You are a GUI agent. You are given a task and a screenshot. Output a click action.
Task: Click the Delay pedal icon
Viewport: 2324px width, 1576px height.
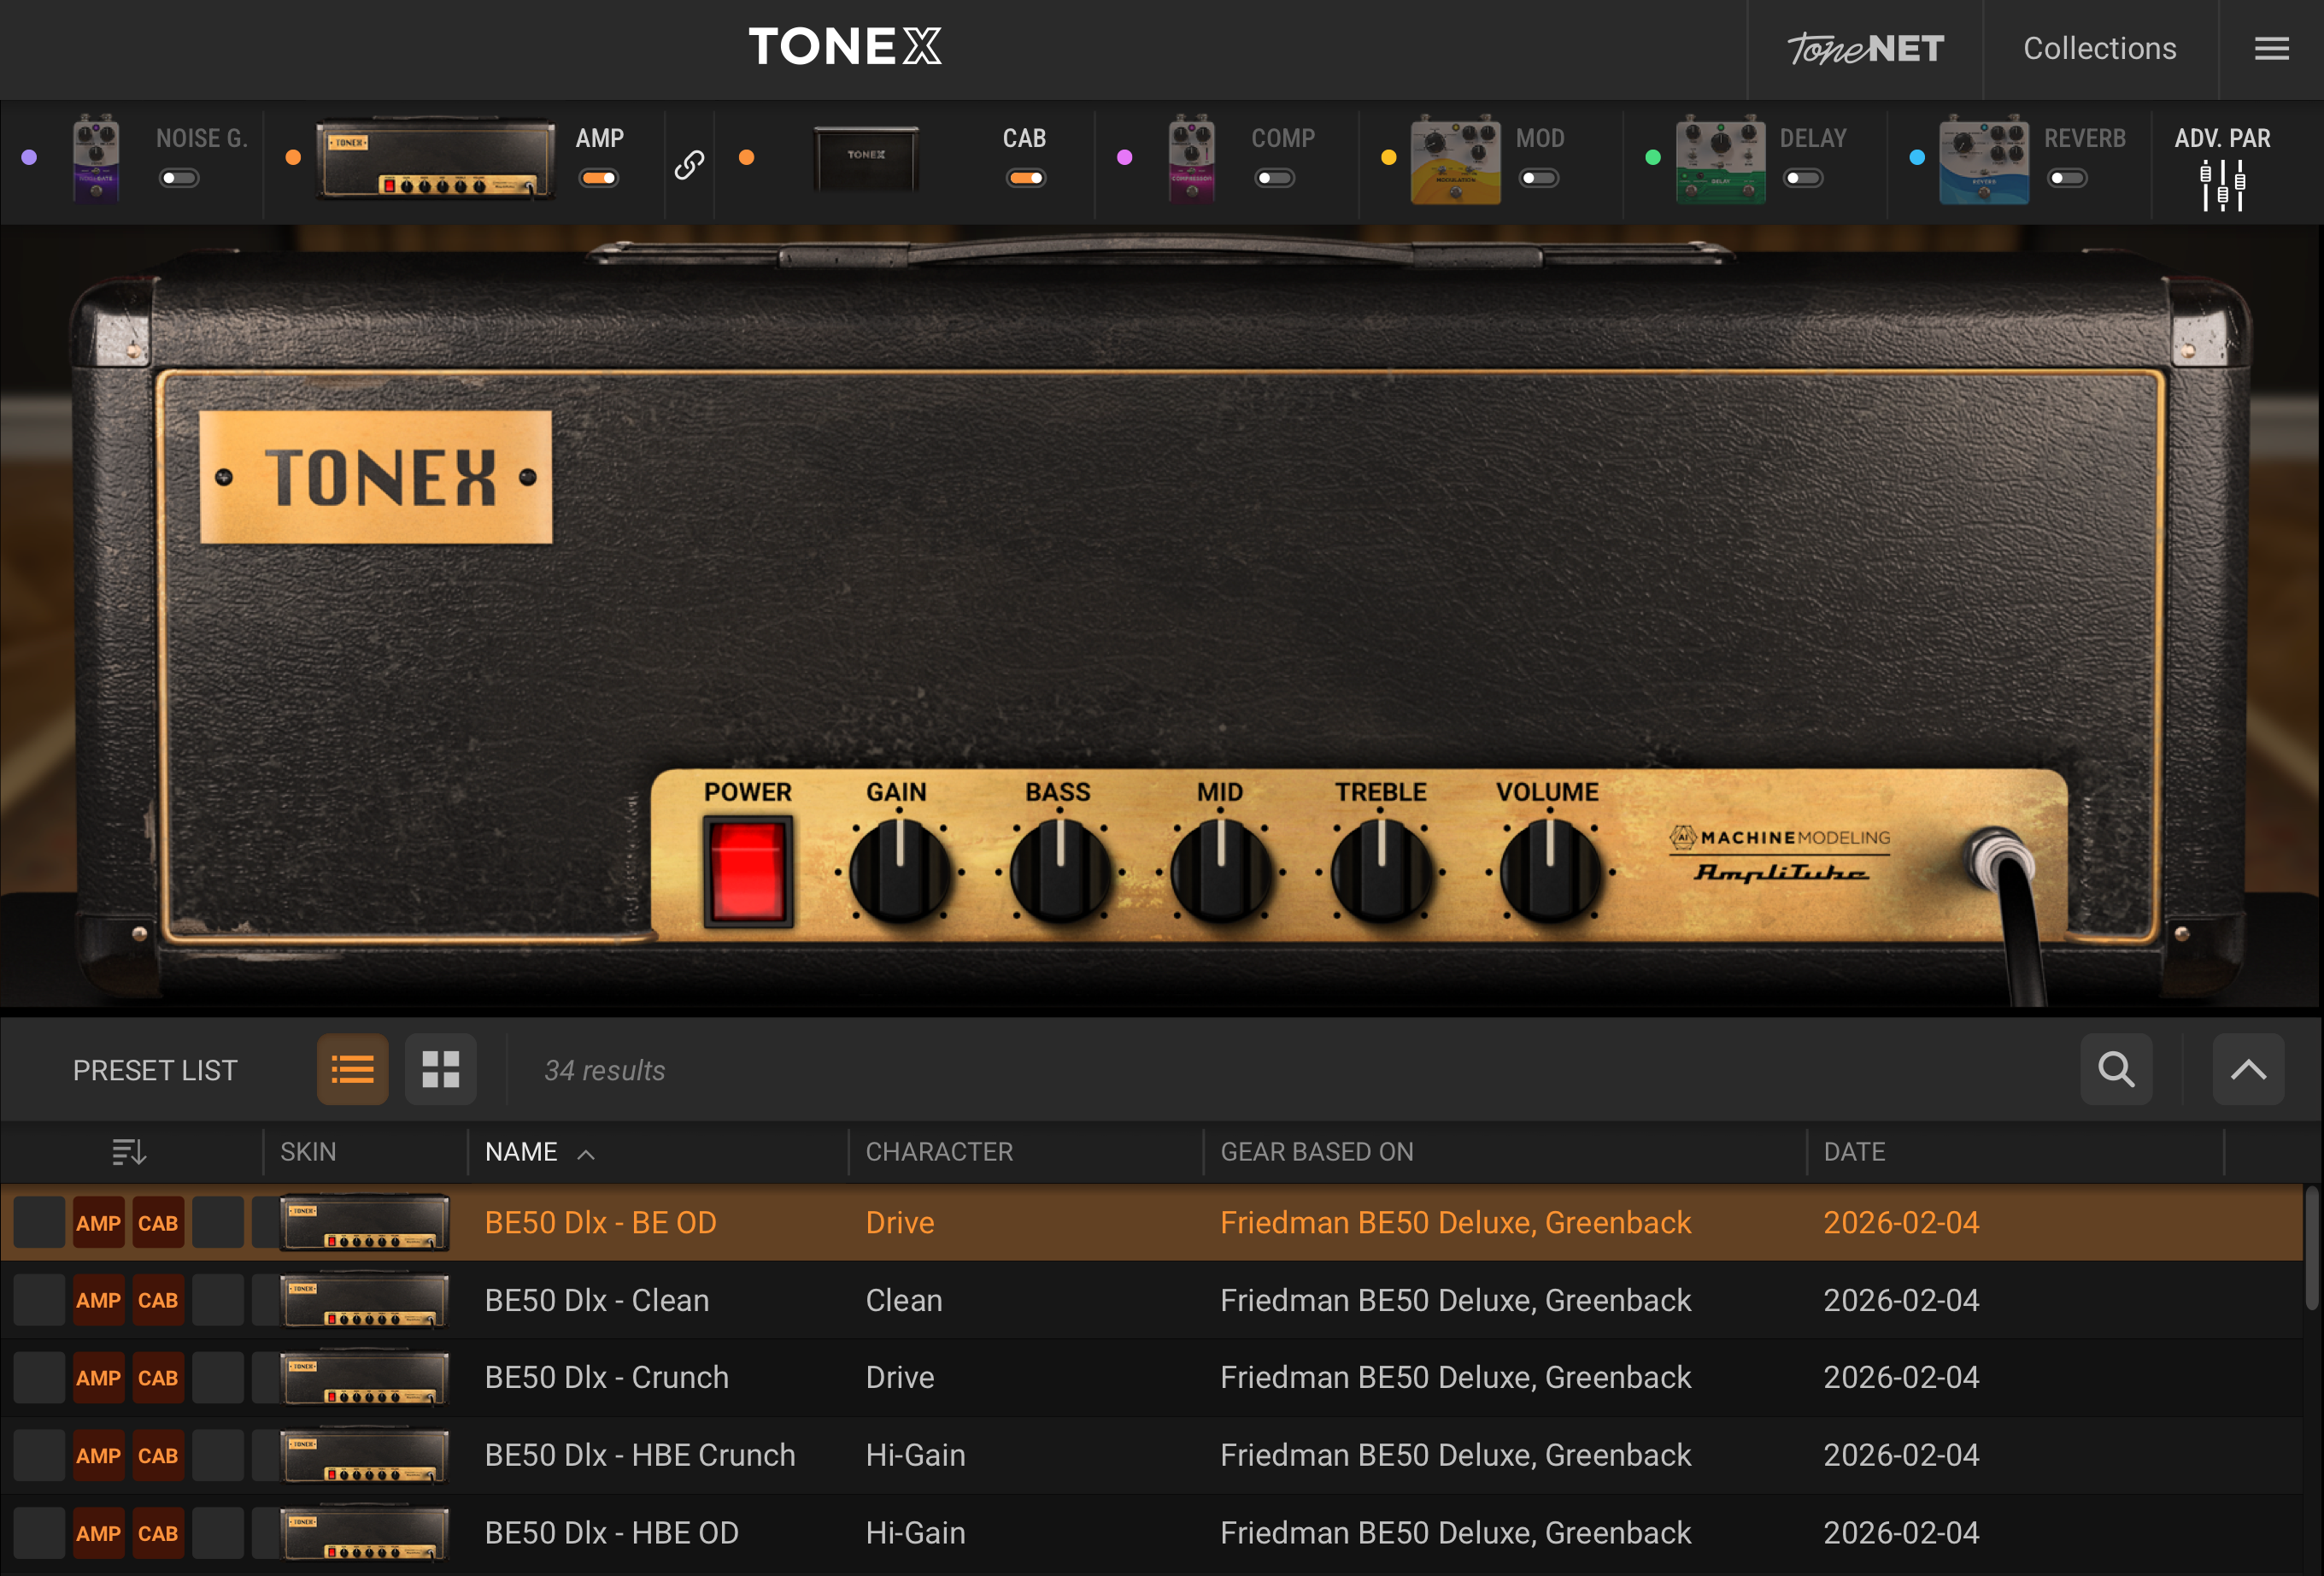tap(1720, 159)
